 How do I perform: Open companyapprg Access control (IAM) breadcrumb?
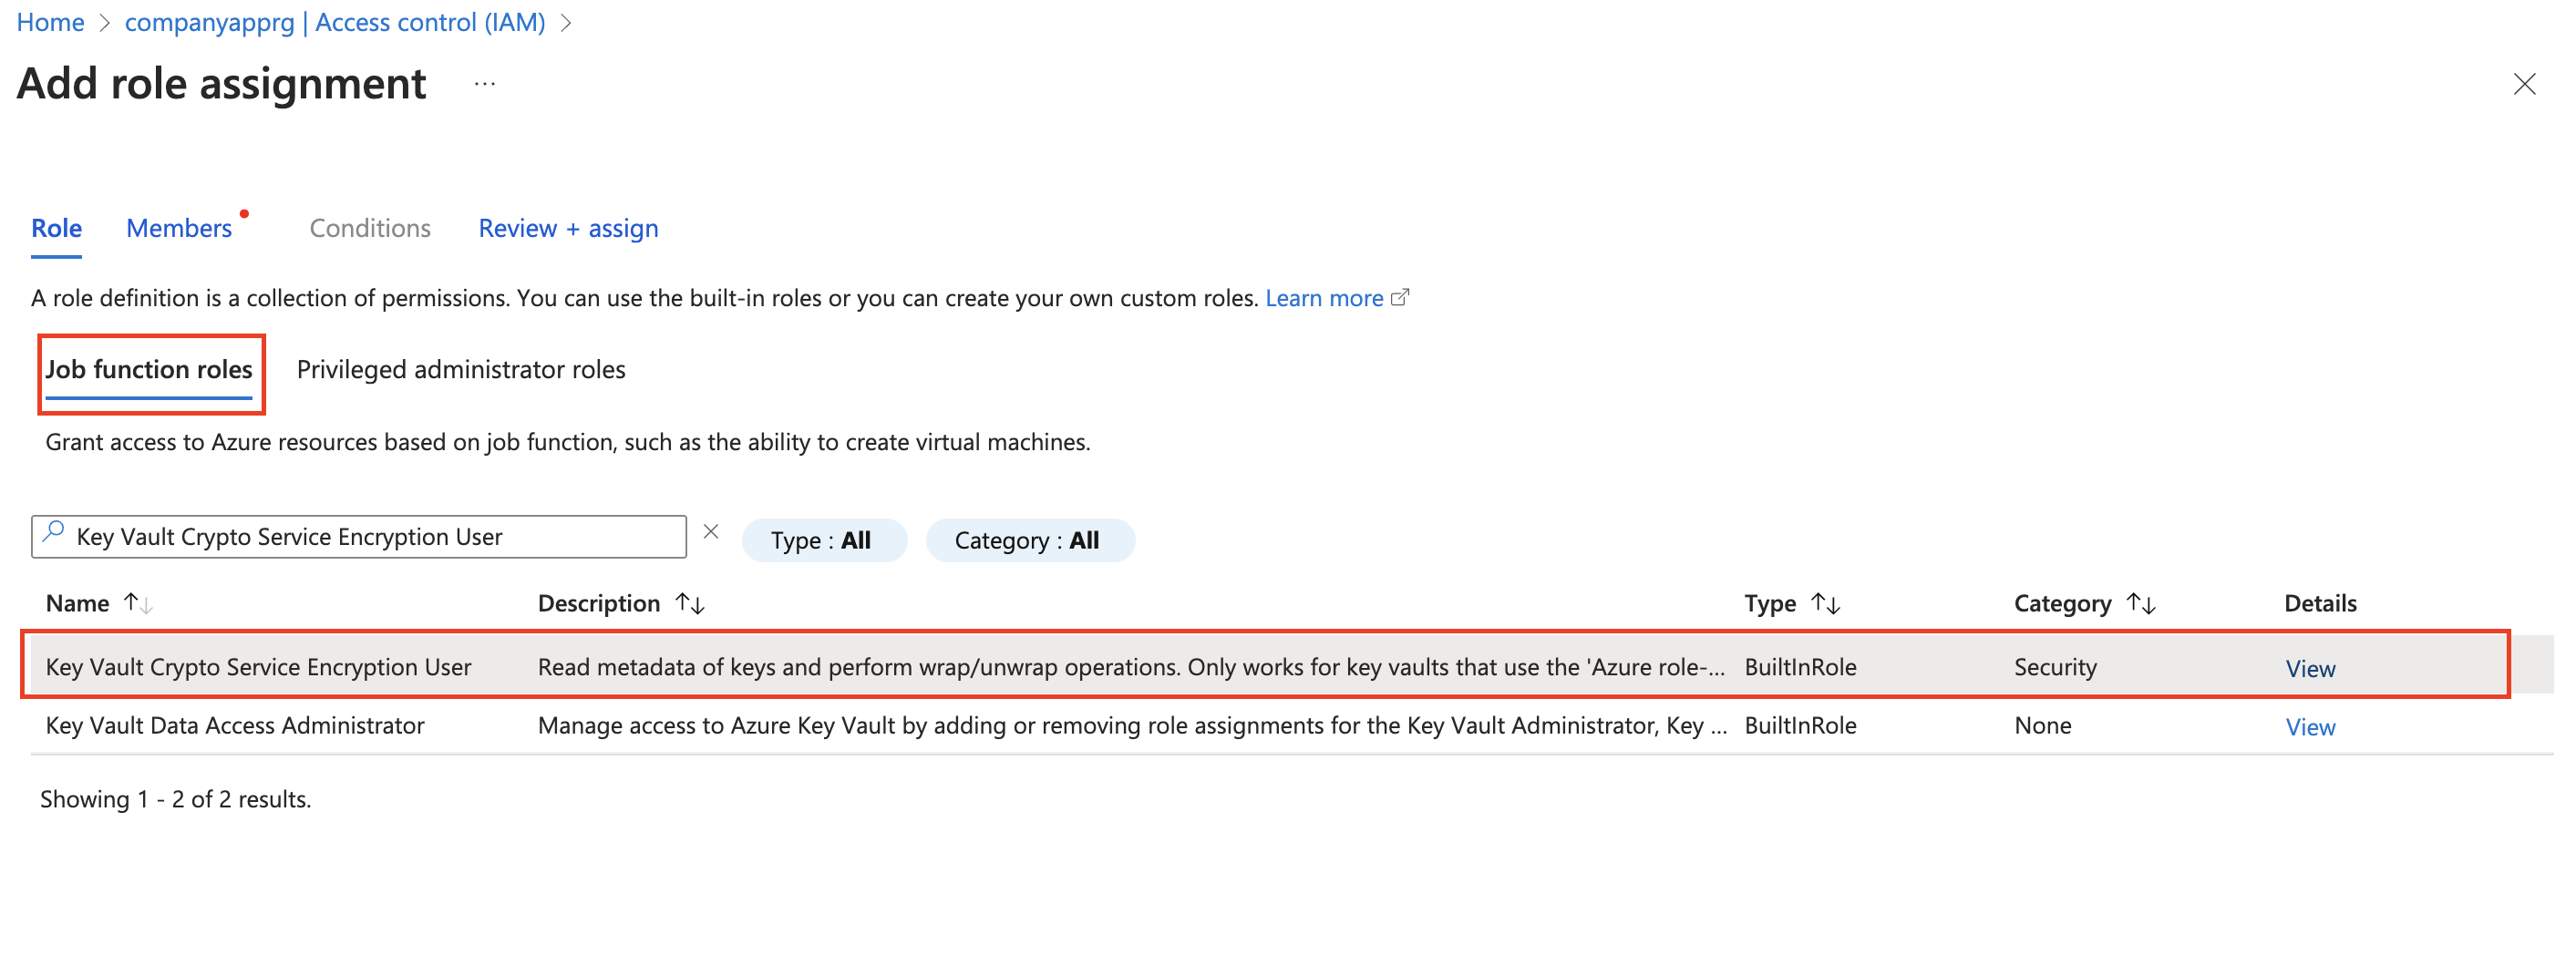pos(335,22)
